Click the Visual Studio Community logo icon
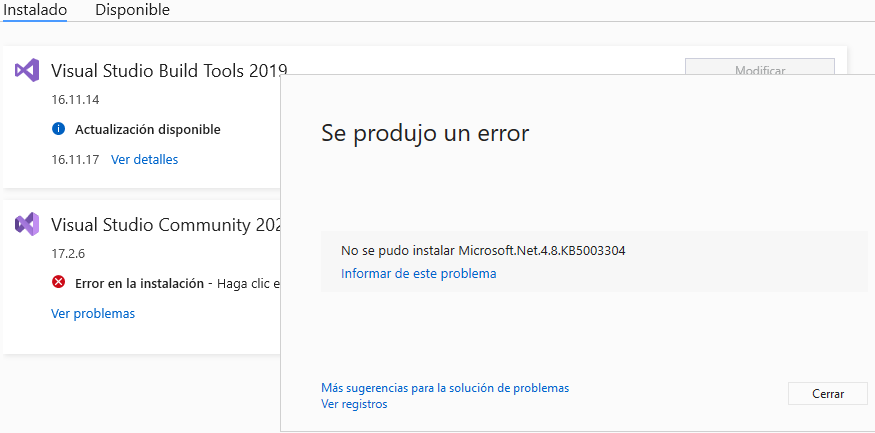875x433 pixels. coord(27,224)
